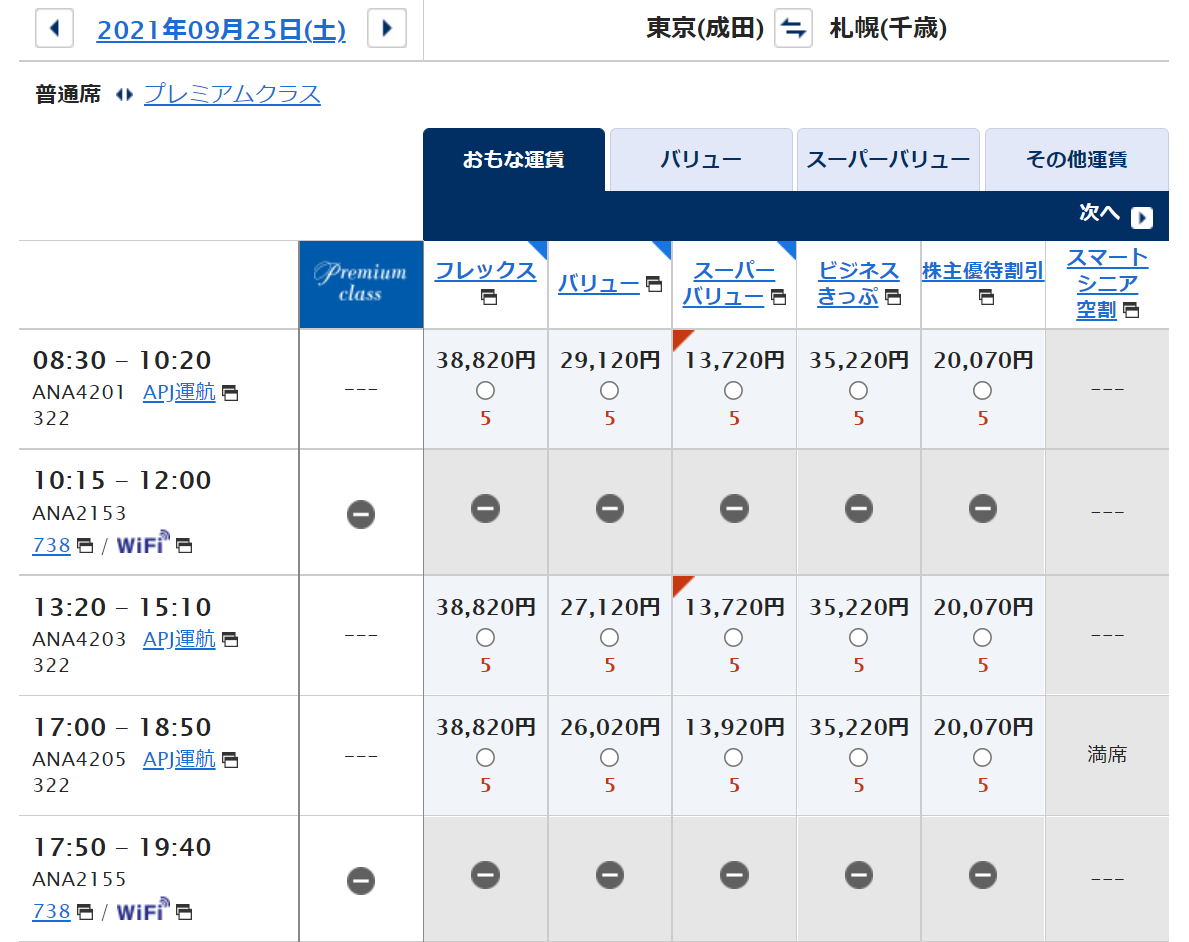
Task: Open スマートシニア空割 fare column link
Action: point(1107,283)
